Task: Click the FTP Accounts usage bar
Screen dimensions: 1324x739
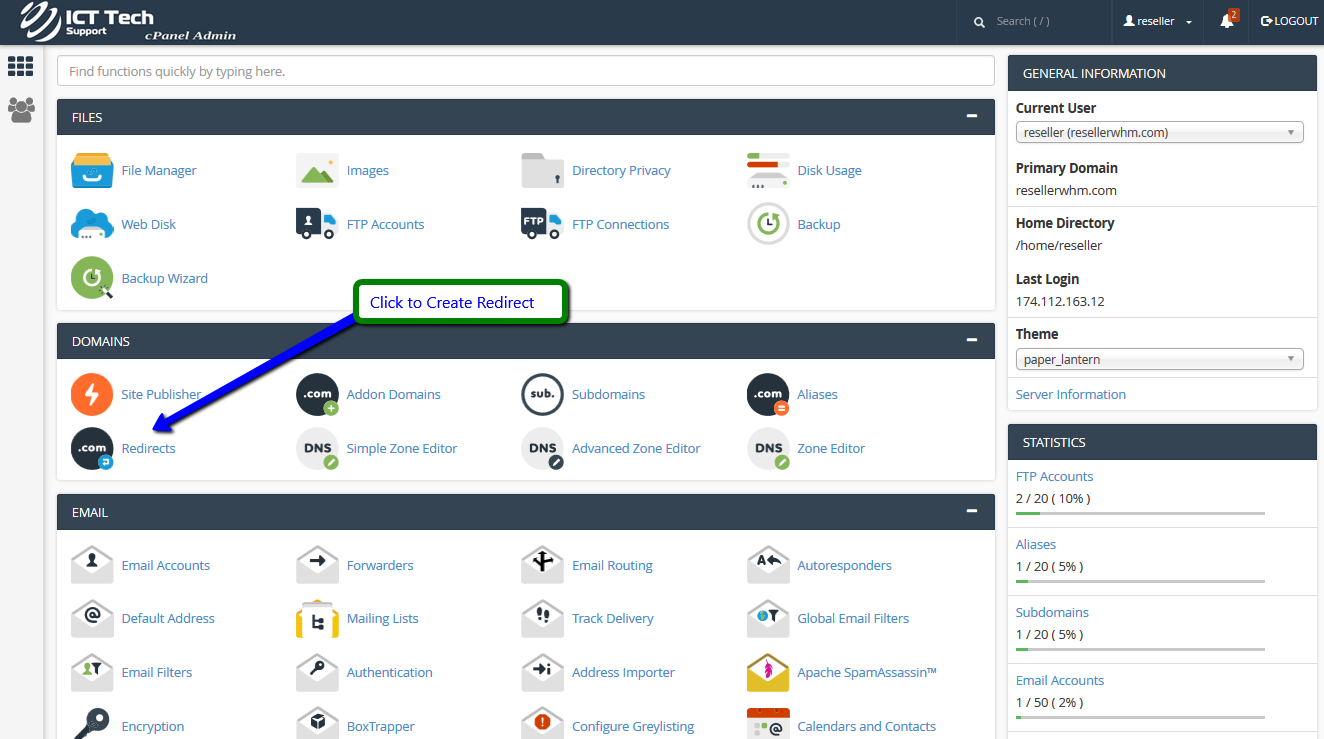Action: point(1140,513)
